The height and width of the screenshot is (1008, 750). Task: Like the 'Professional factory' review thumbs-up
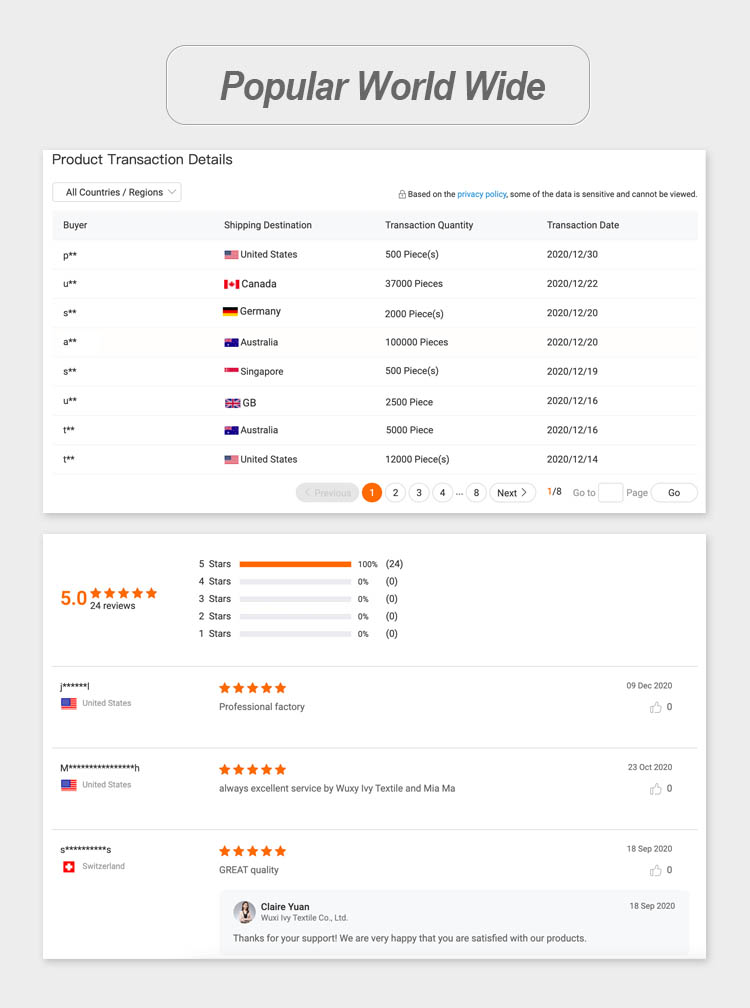(655, 707)
